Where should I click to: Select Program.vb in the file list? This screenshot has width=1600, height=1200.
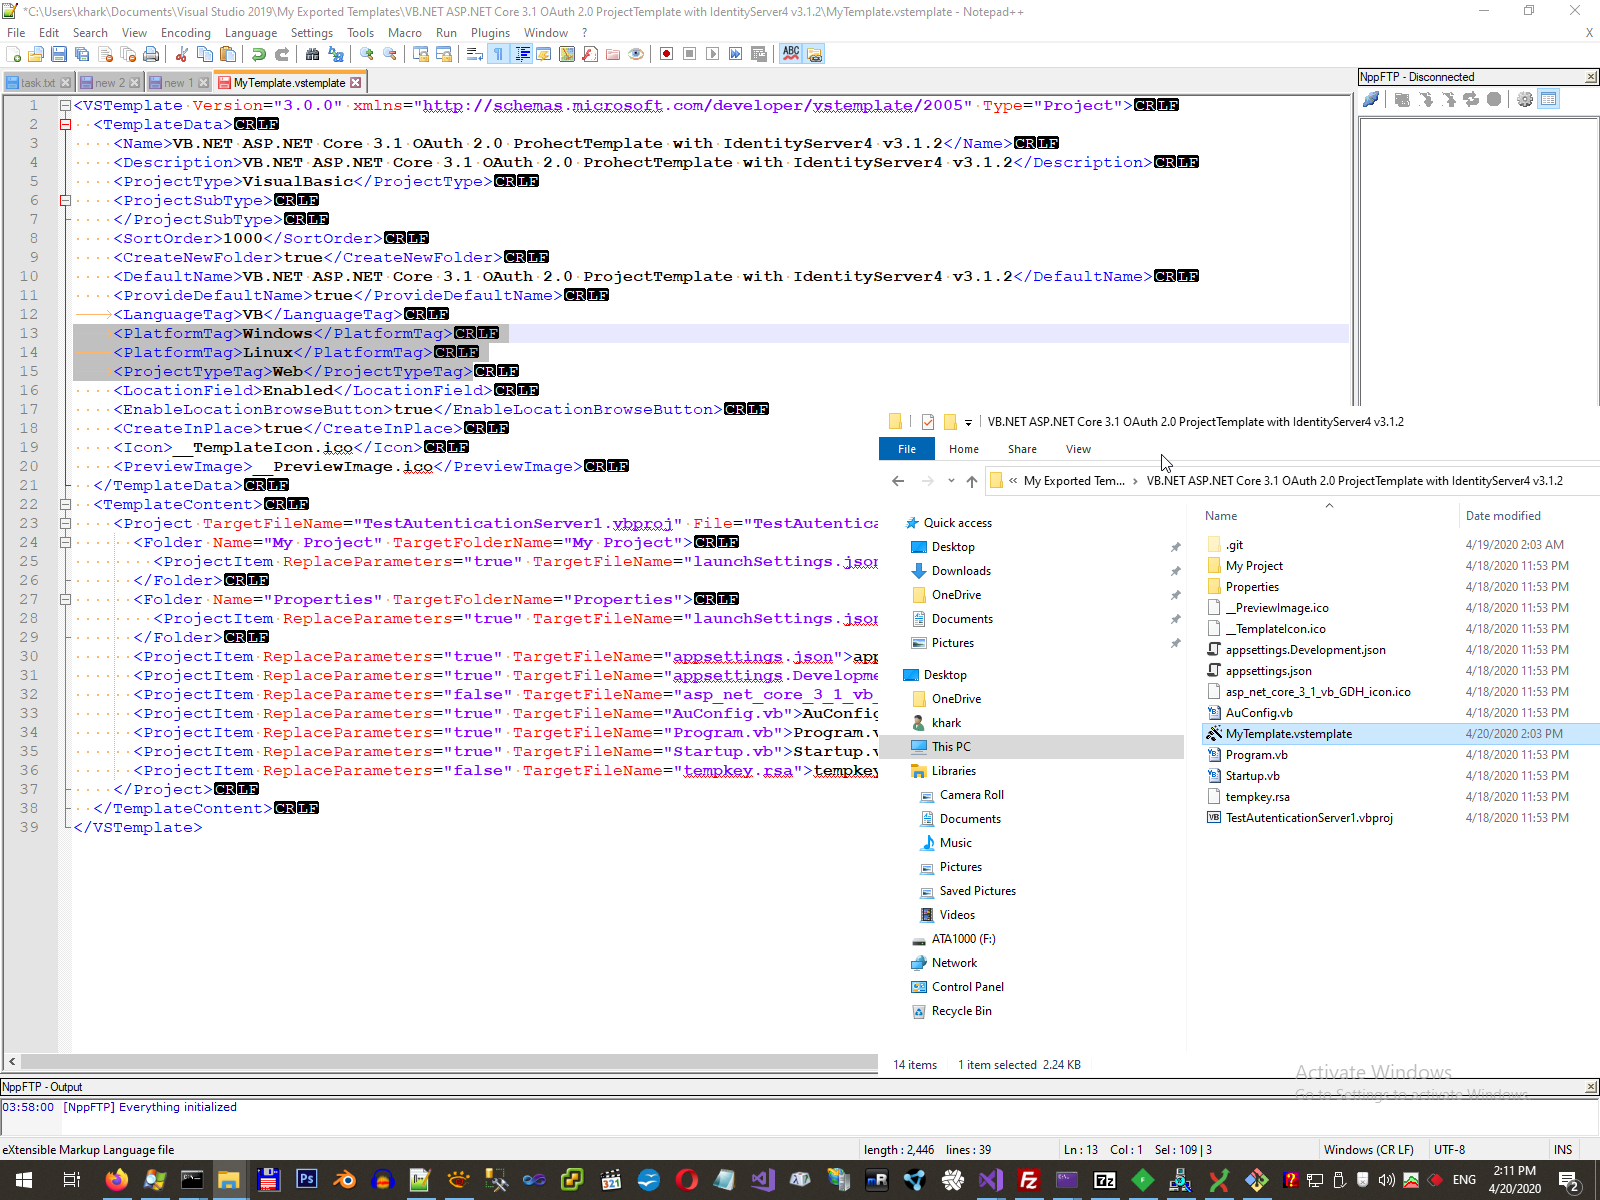(x=1257, y=755)
